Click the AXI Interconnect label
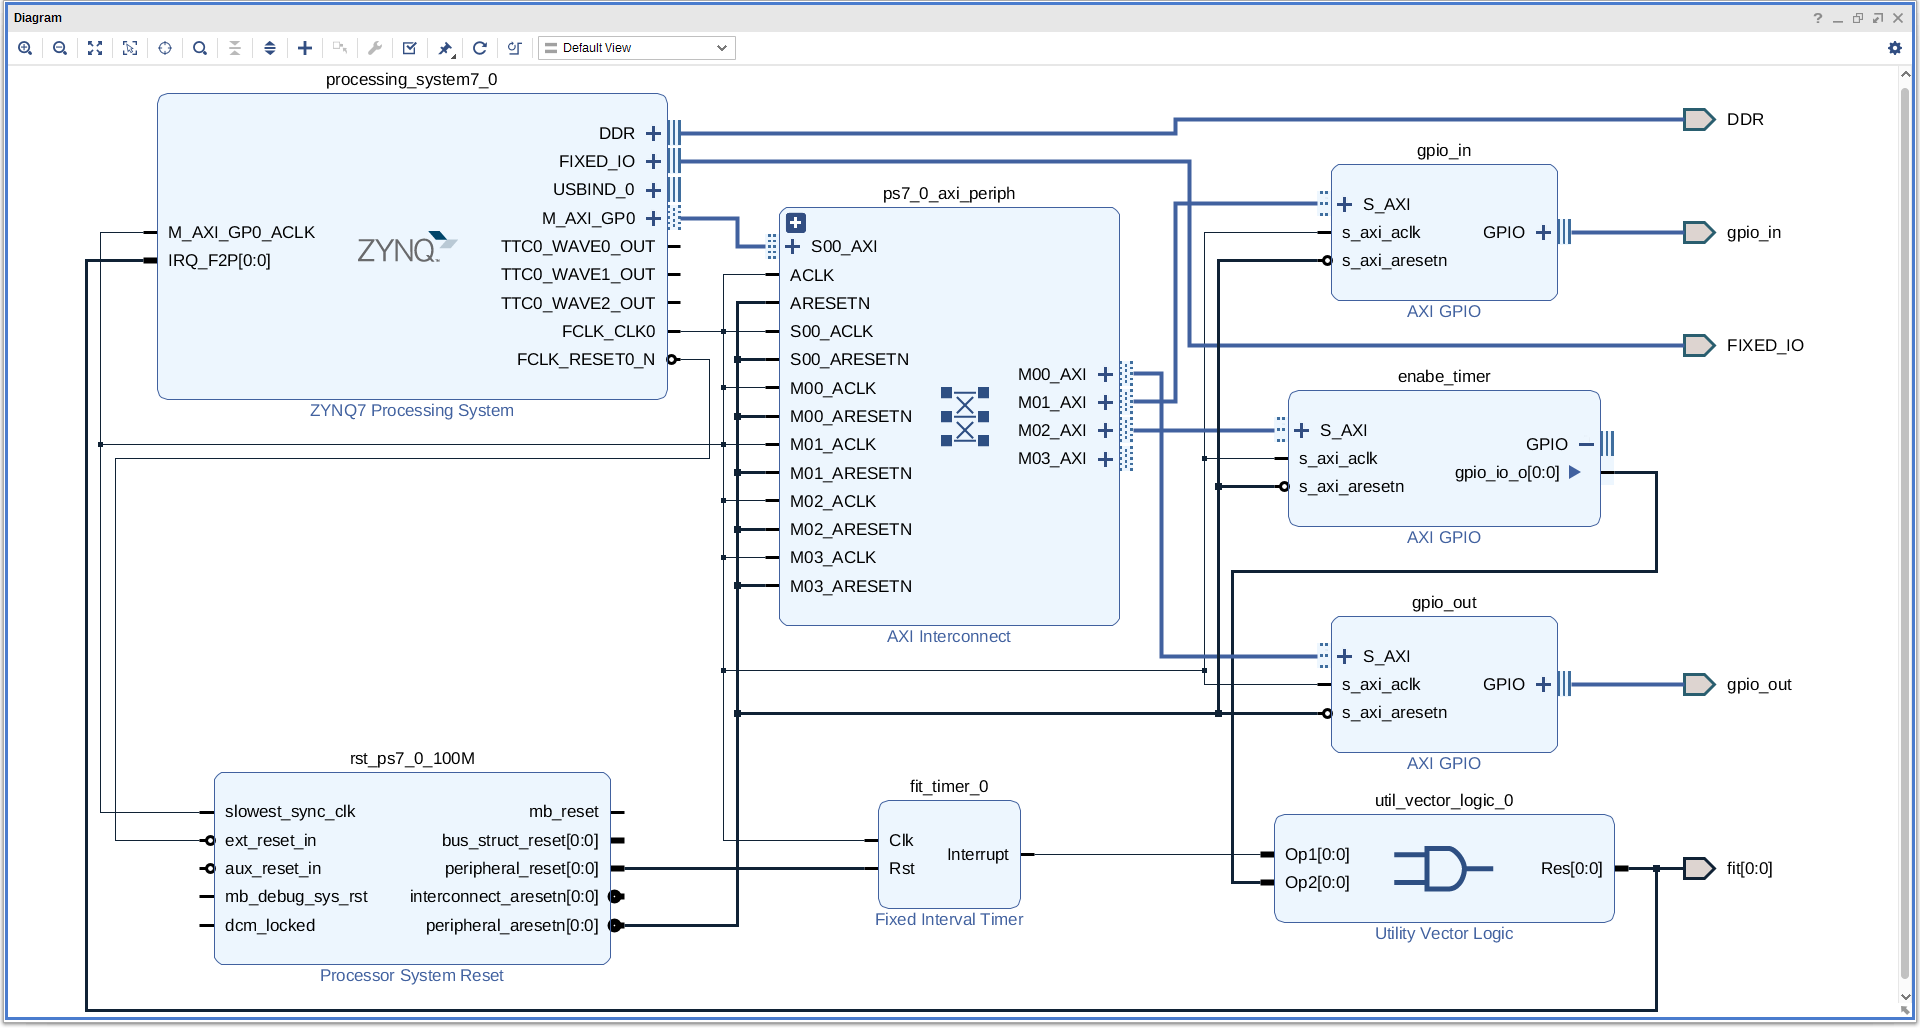 (949, 636)
